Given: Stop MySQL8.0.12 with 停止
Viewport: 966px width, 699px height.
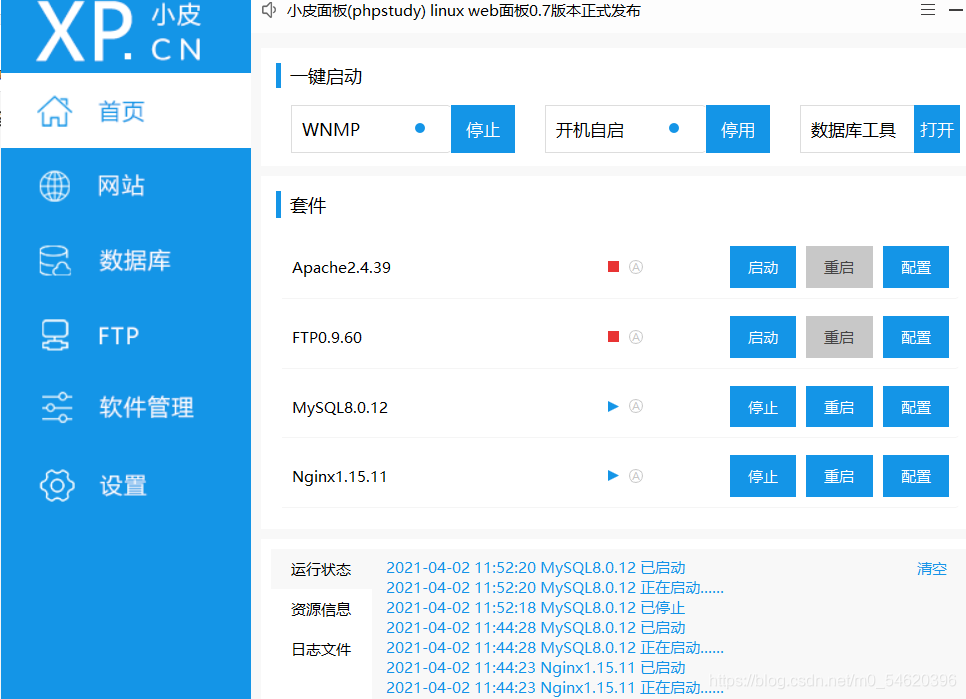Looking at the screenshot, I should pyautogui.click(x=763, y=406).
